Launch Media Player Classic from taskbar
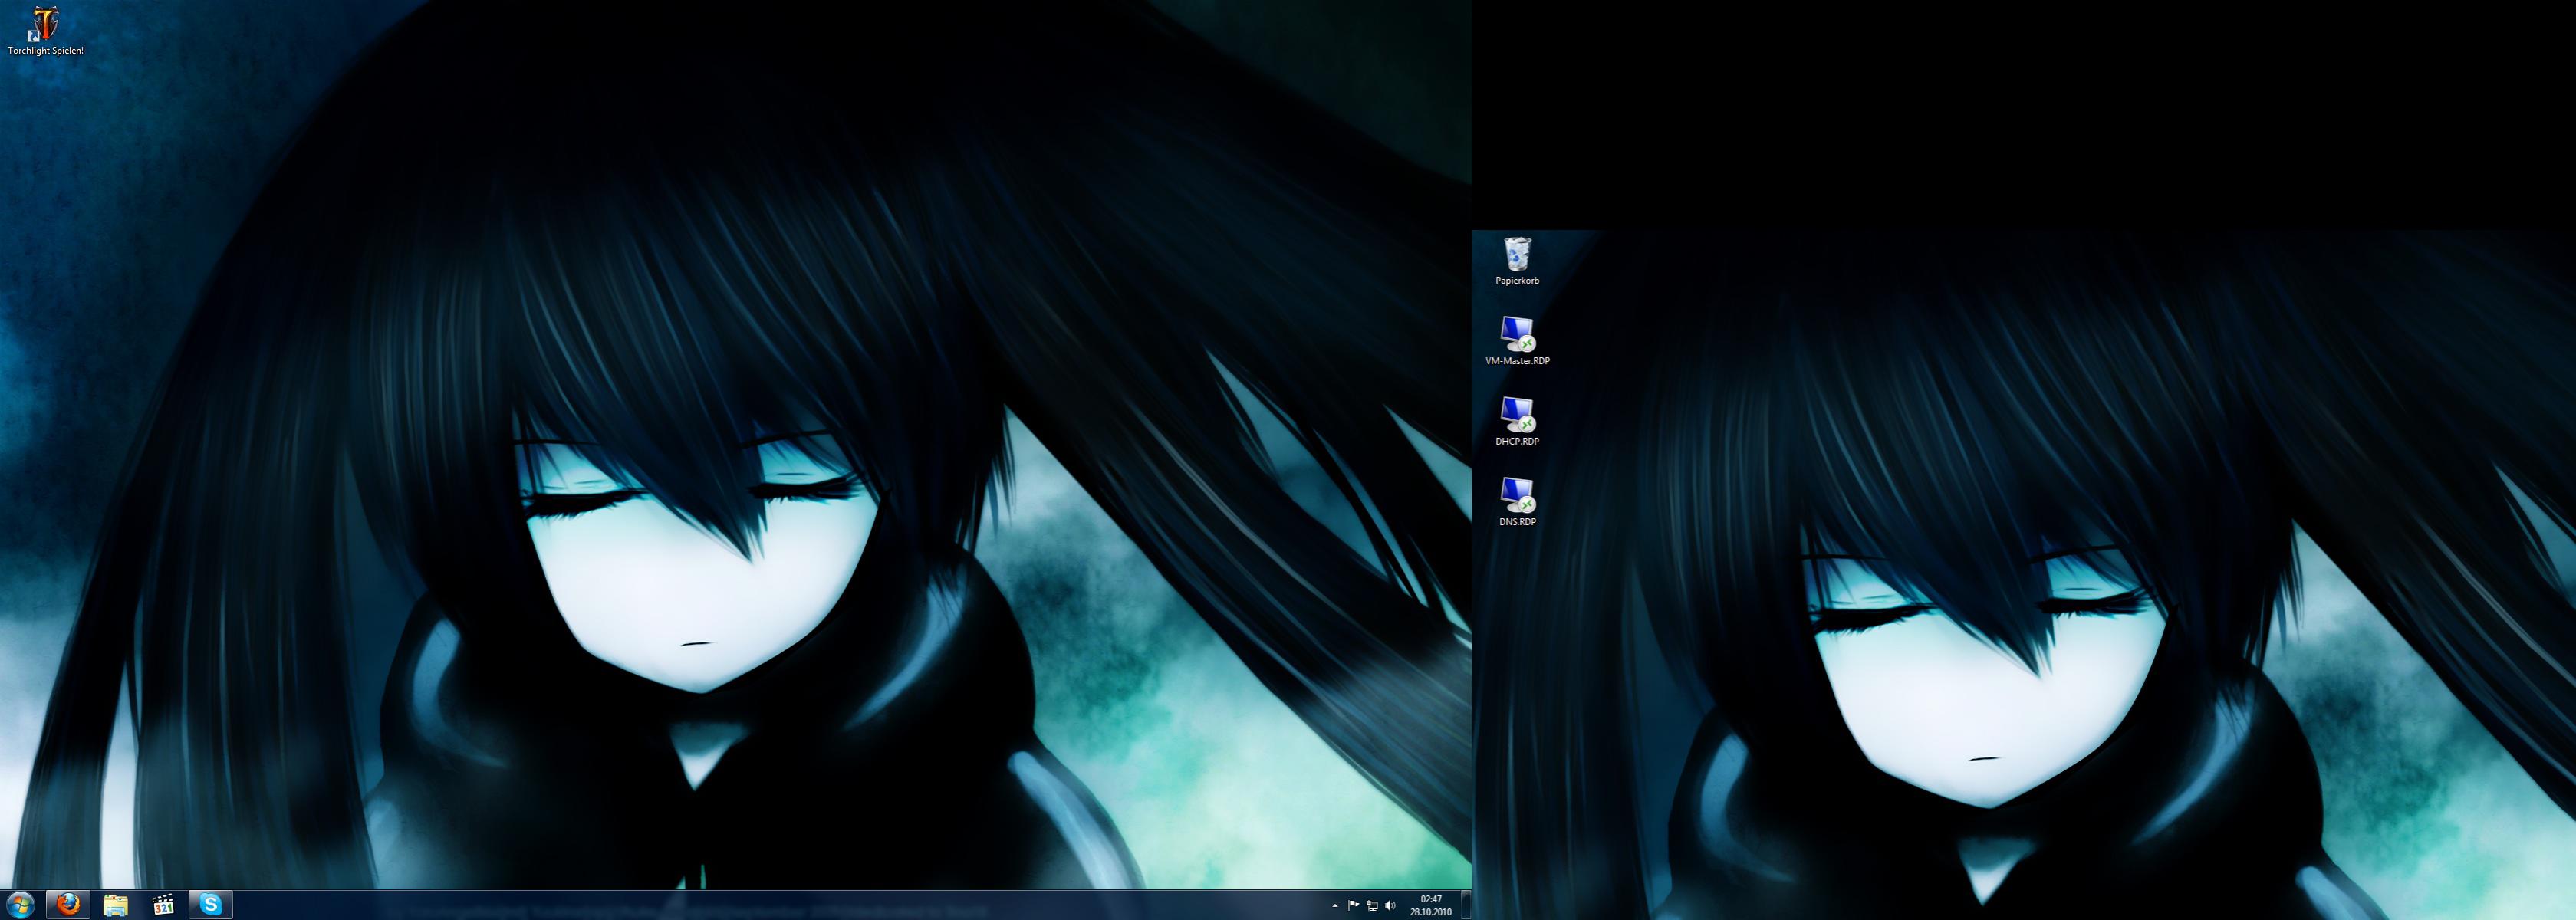This screenshot has width=2576, height=920. coord(163,905)
